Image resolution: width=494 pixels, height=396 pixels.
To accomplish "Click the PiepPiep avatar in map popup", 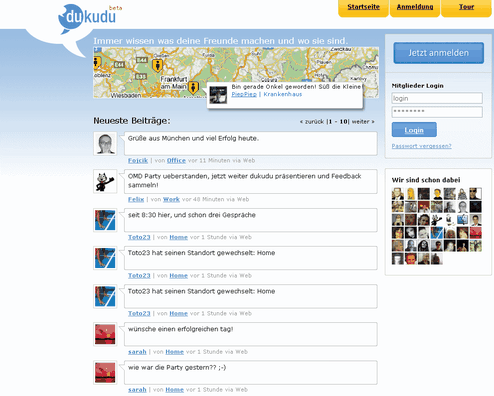I will point(218,95).
